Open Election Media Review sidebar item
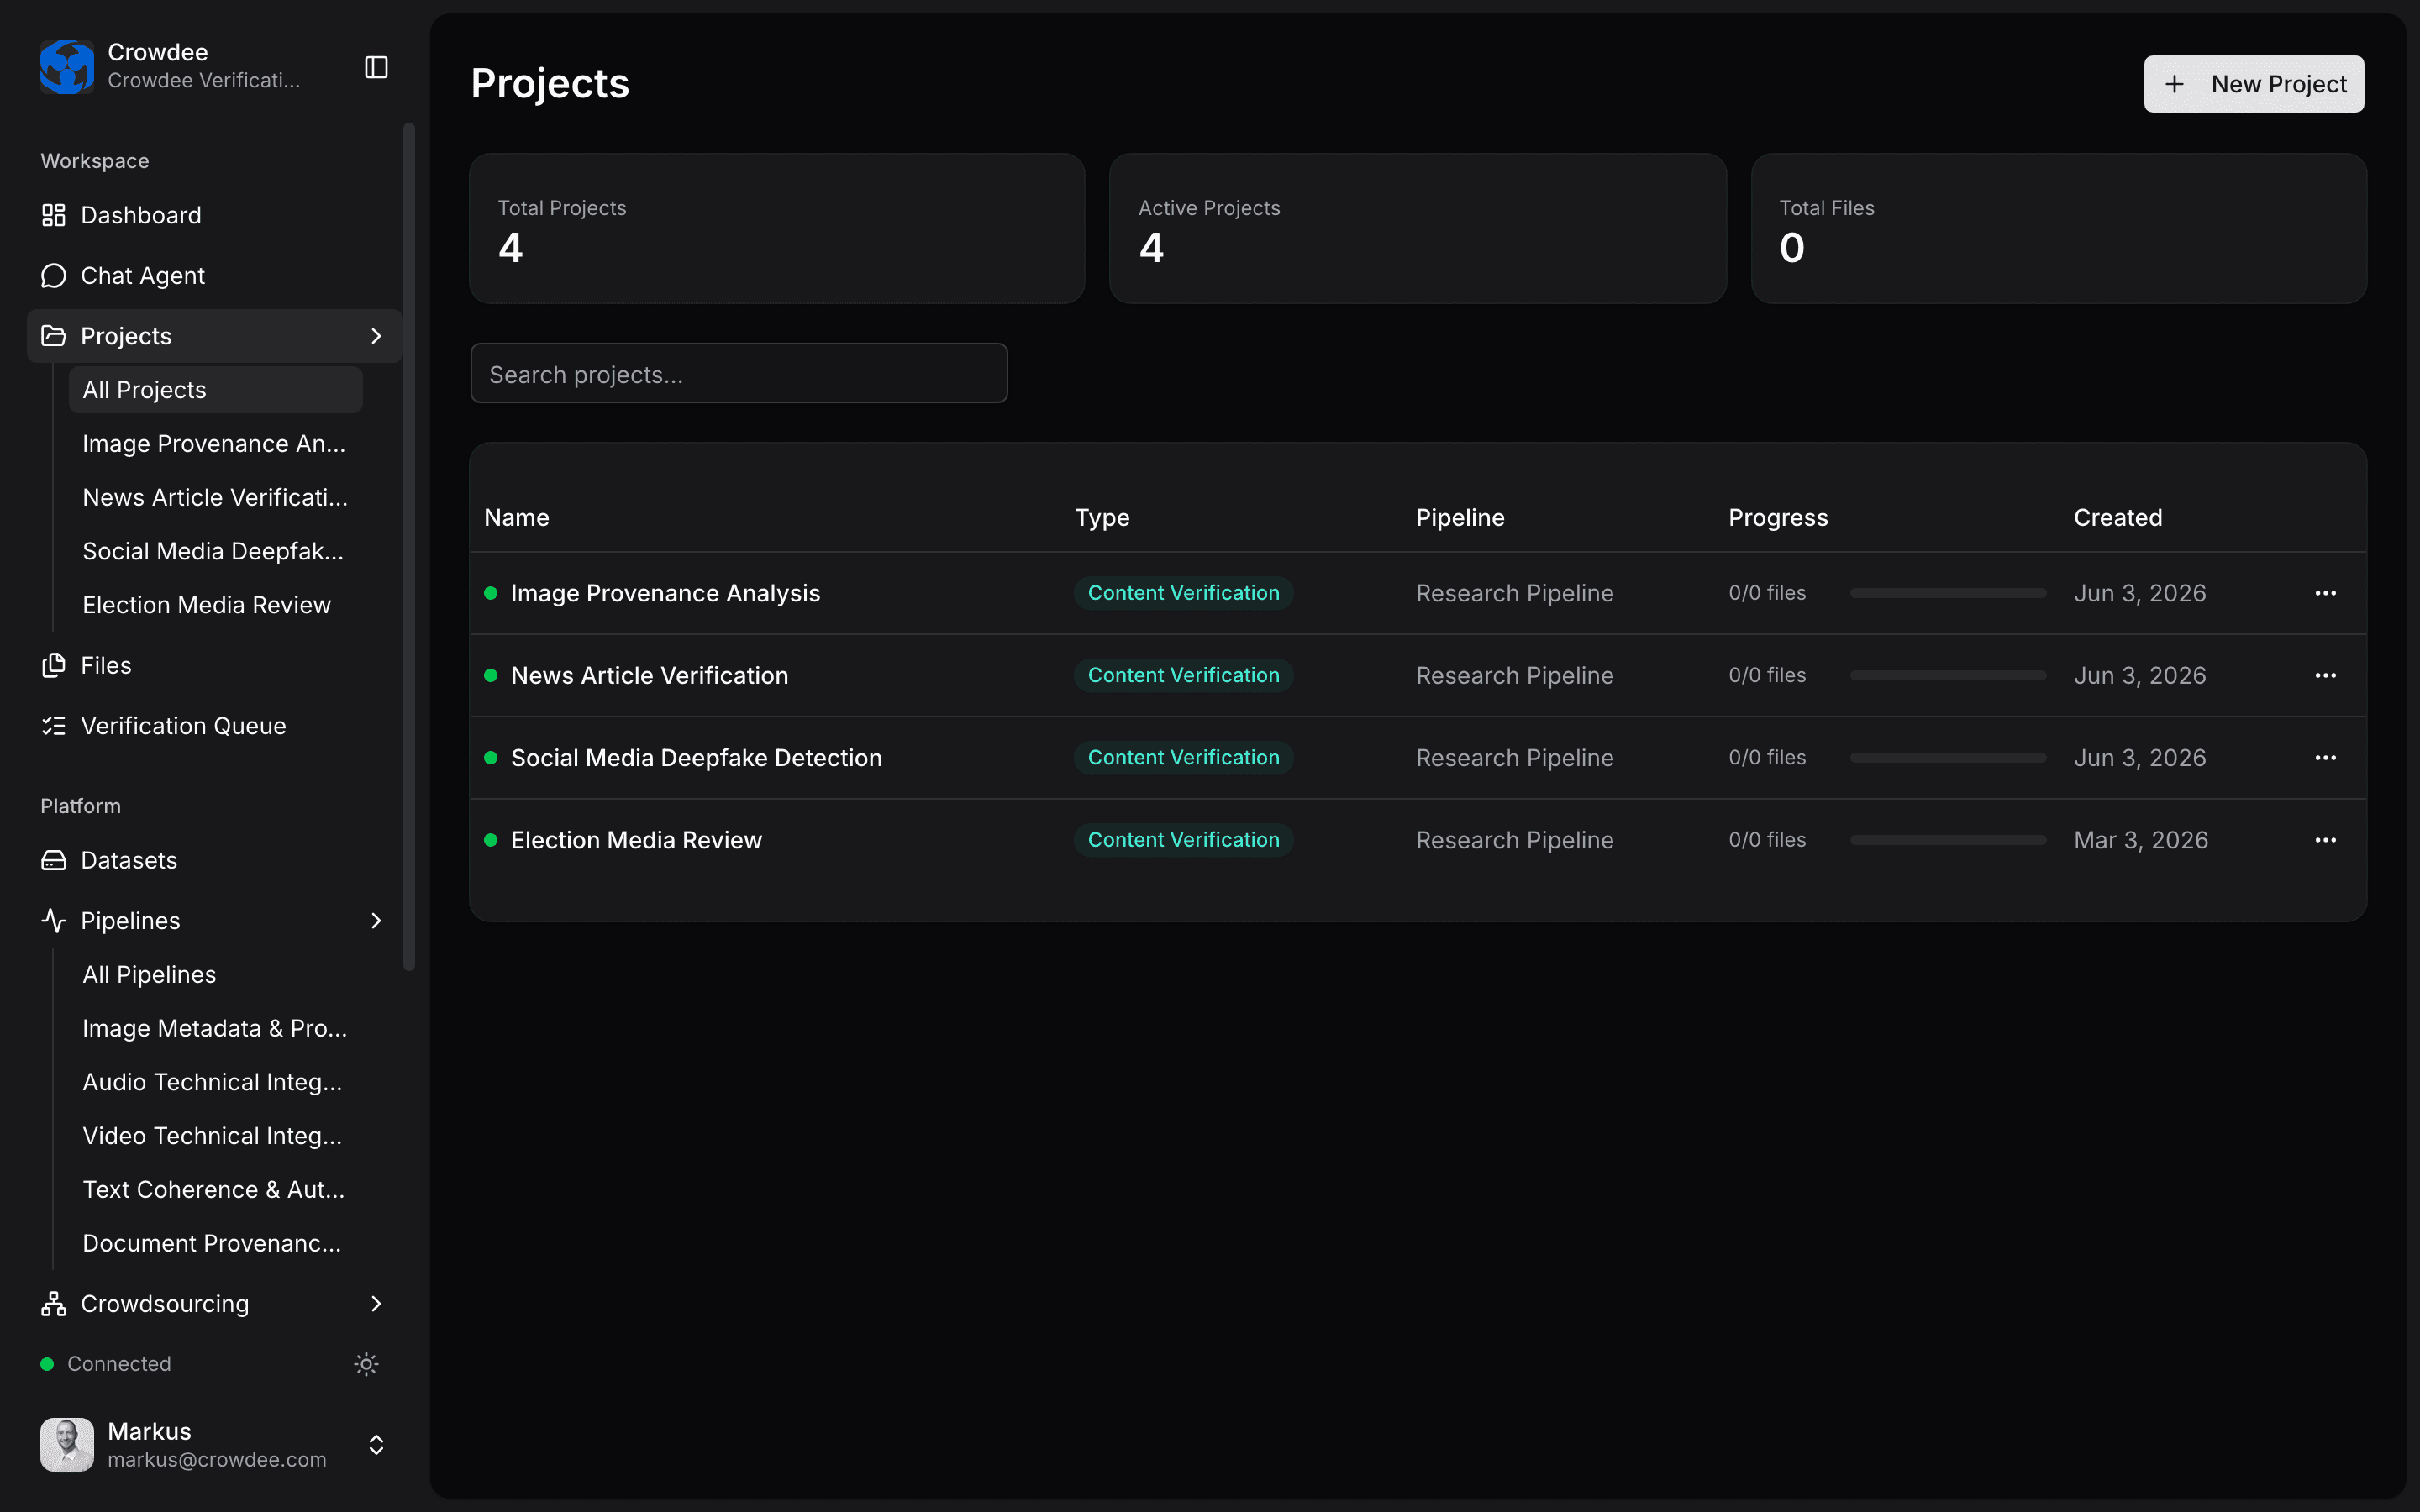Viewport: 2420px width, 1512px height. pyautogui.click(x=215, y=605)
